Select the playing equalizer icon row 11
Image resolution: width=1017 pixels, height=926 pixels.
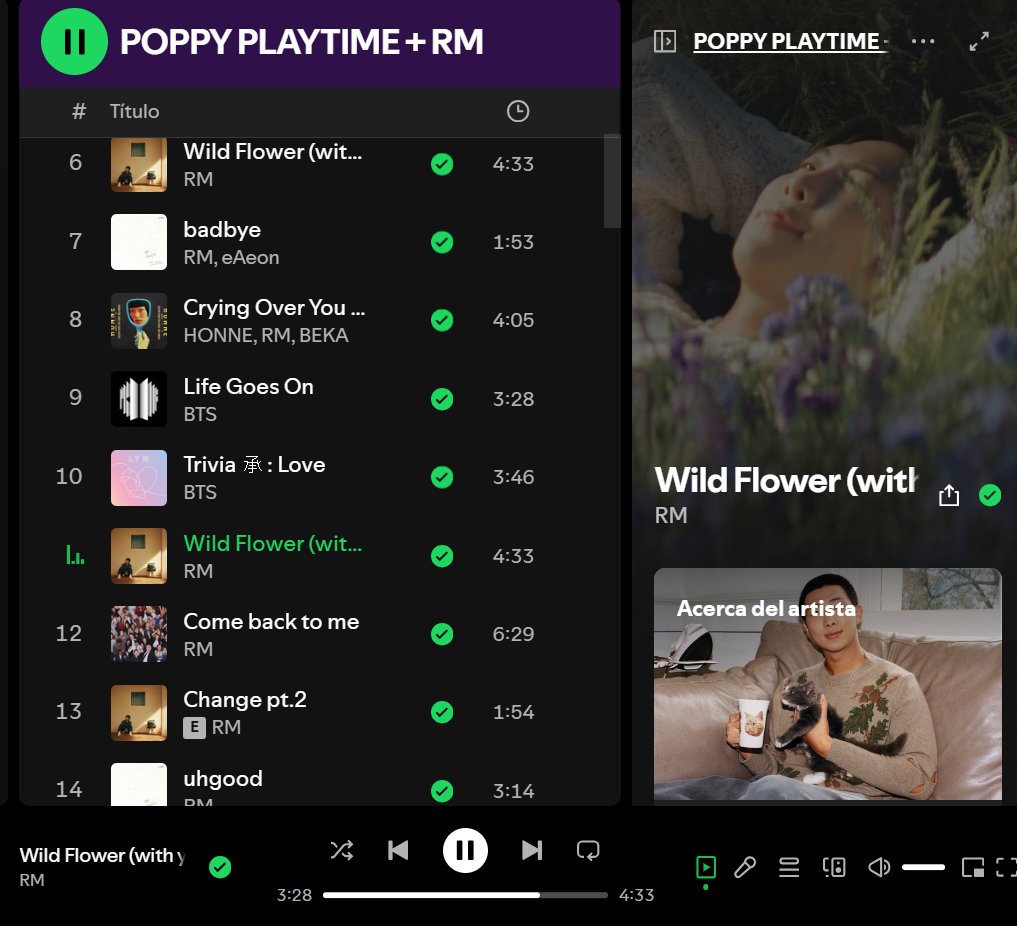point(75,556)
